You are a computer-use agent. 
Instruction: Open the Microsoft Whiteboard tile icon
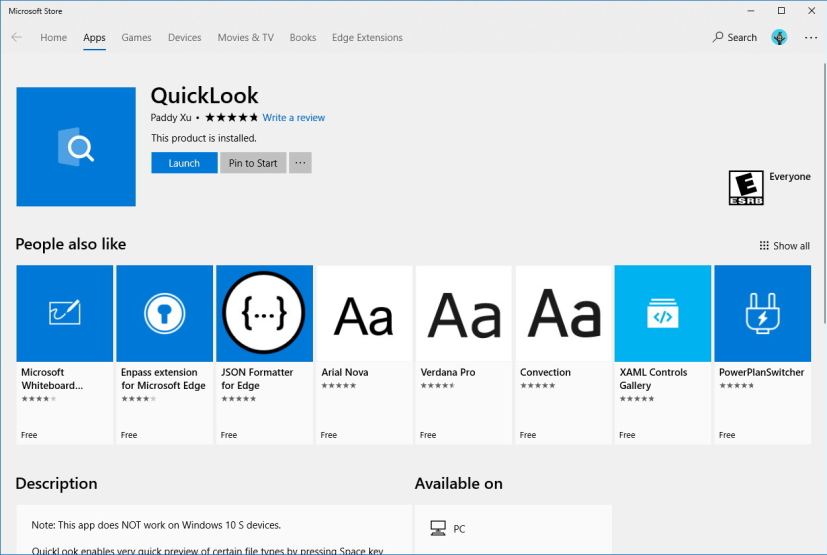(x=65, y=313)
